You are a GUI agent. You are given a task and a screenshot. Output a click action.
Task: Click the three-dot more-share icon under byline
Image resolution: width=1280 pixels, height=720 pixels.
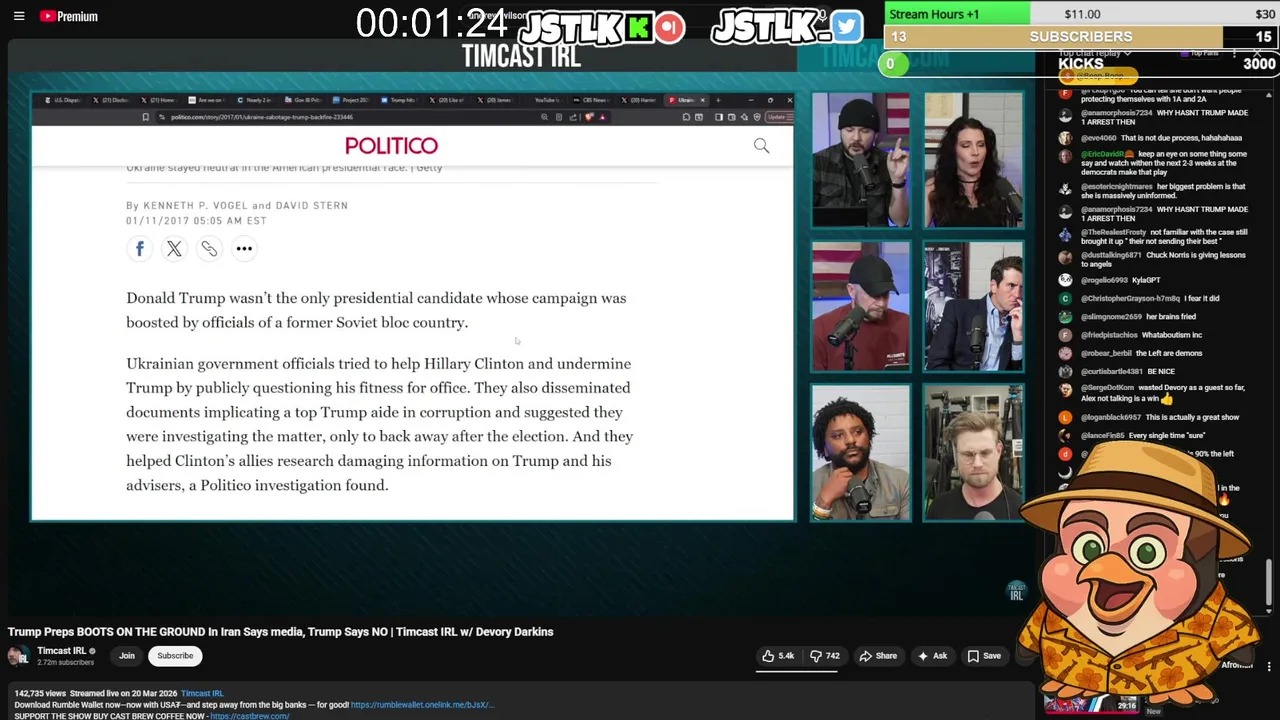point(244,248)
